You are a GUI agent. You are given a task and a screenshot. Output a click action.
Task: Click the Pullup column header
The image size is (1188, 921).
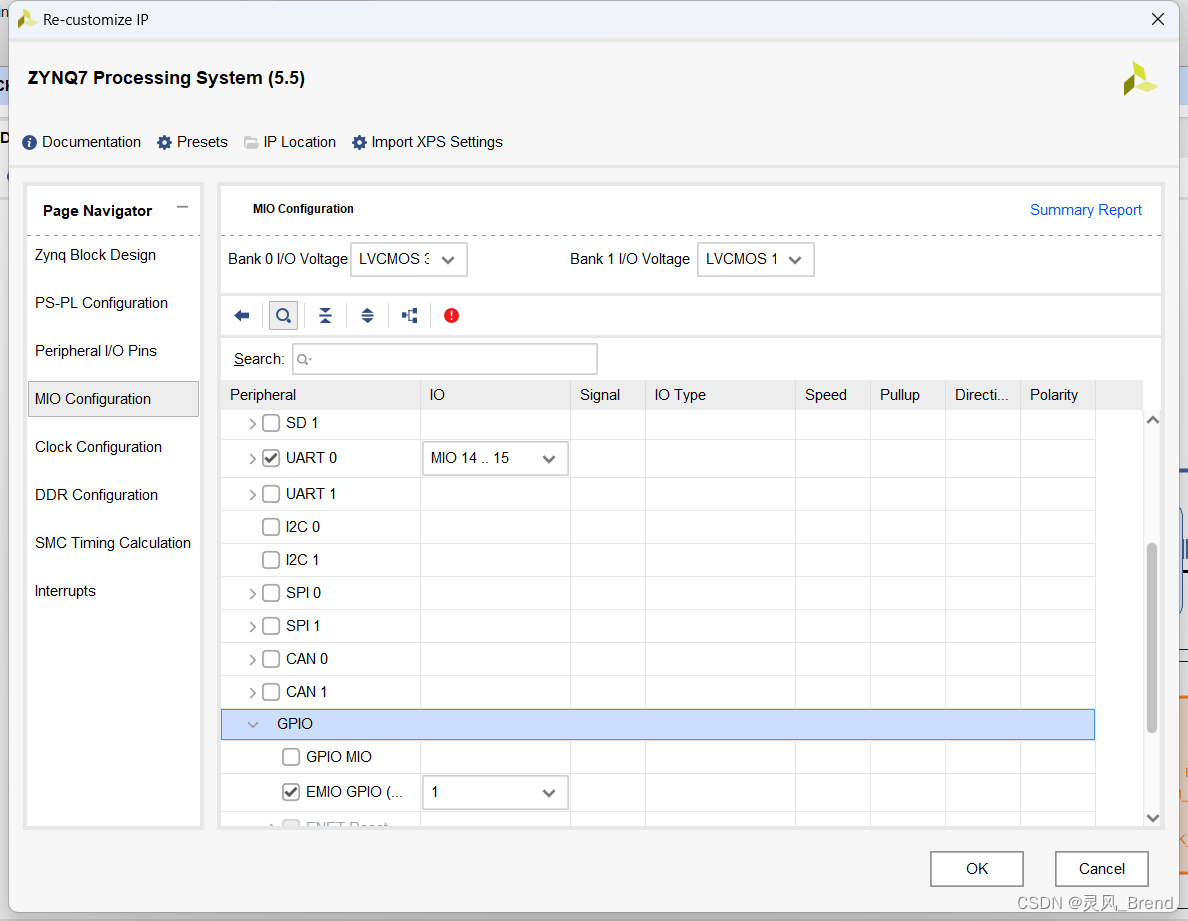[908, 395]
